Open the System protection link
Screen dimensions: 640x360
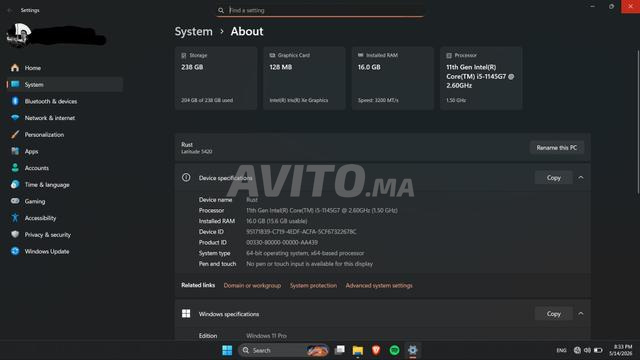[x=313, y=286]
